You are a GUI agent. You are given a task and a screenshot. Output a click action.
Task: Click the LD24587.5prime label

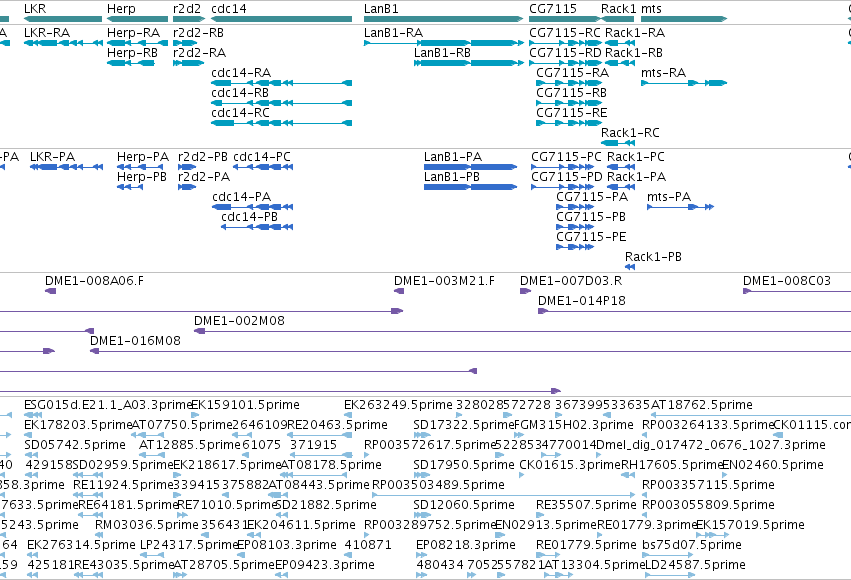695,565
